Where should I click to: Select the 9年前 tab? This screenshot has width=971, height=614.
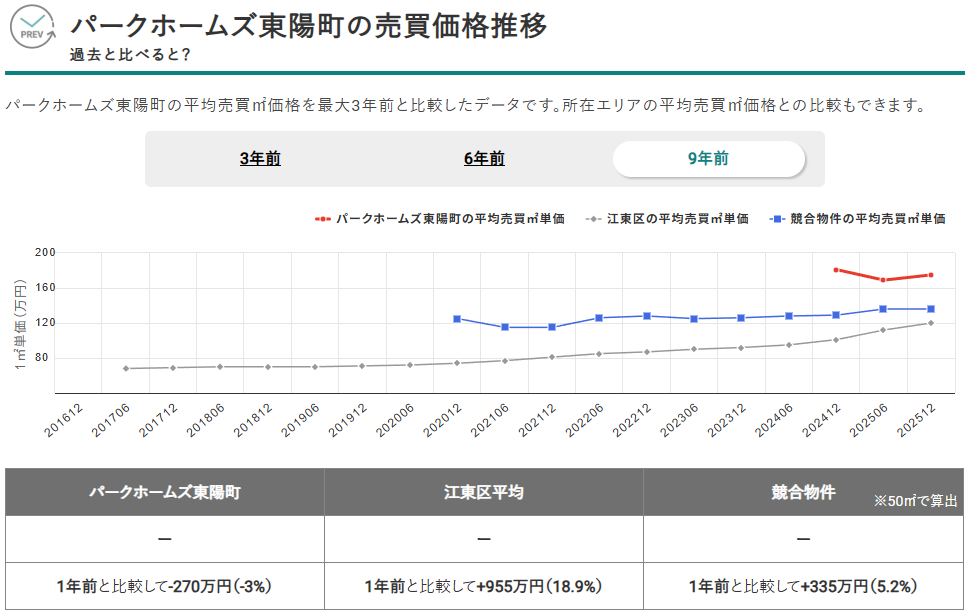click(710, 159)
